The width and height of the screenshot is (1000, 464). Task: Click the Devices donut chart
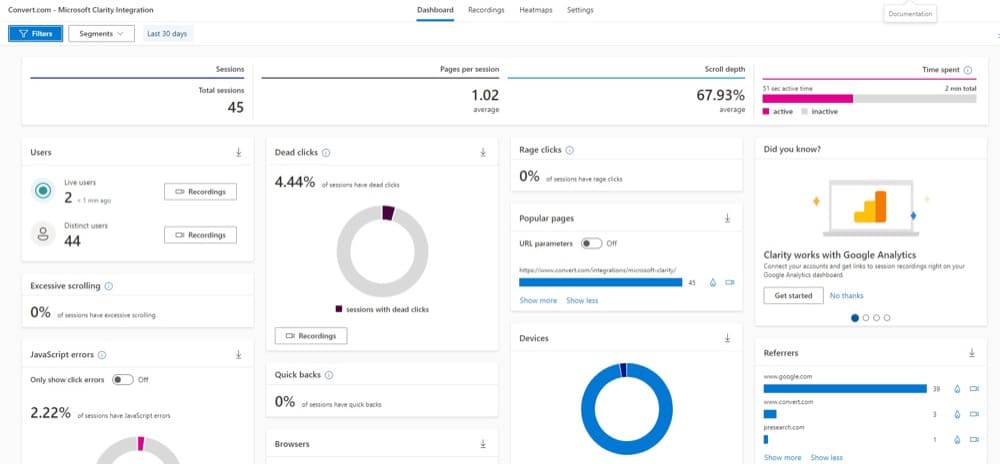[x=626, y=409]
